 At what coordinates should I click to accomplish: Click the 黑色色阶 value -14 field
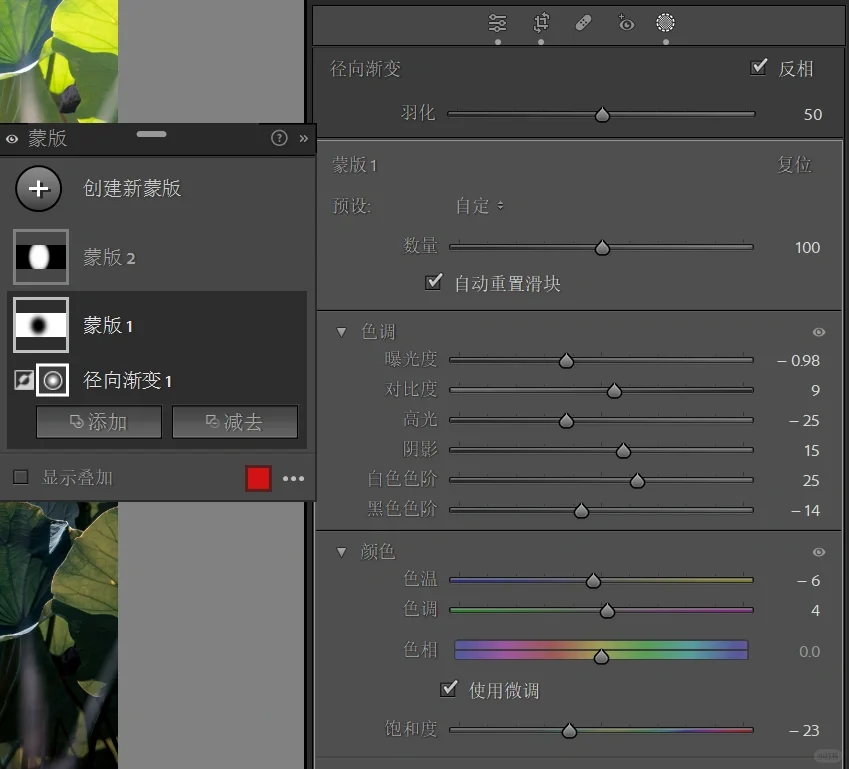(805, 511)
